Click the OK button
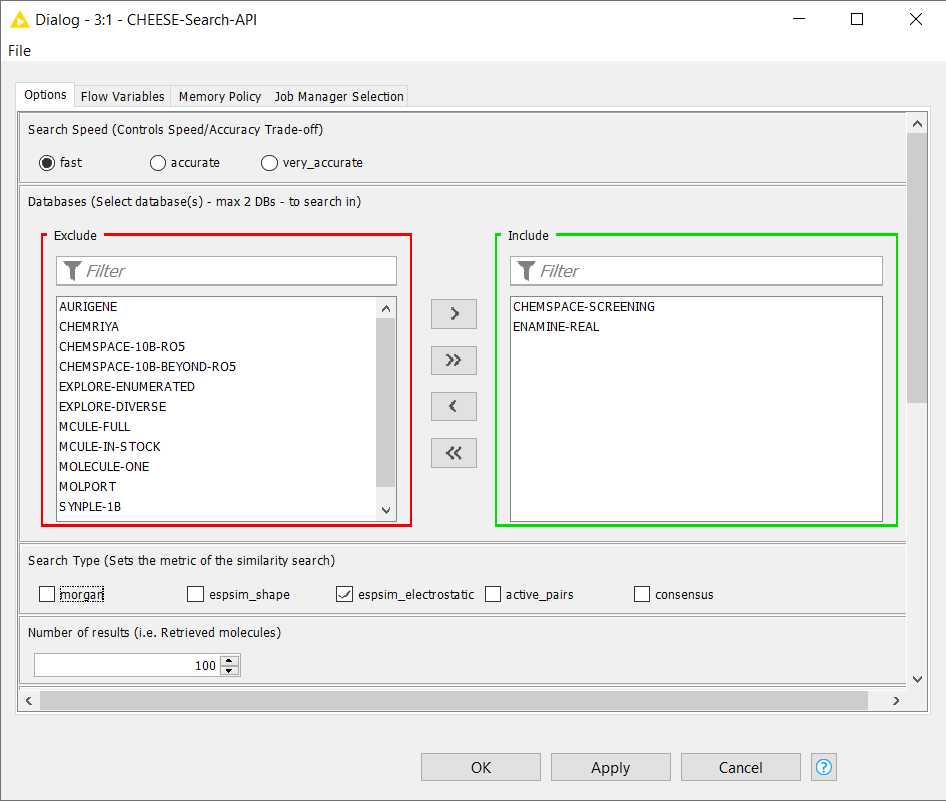946x801 pixels. click(481, 767)
